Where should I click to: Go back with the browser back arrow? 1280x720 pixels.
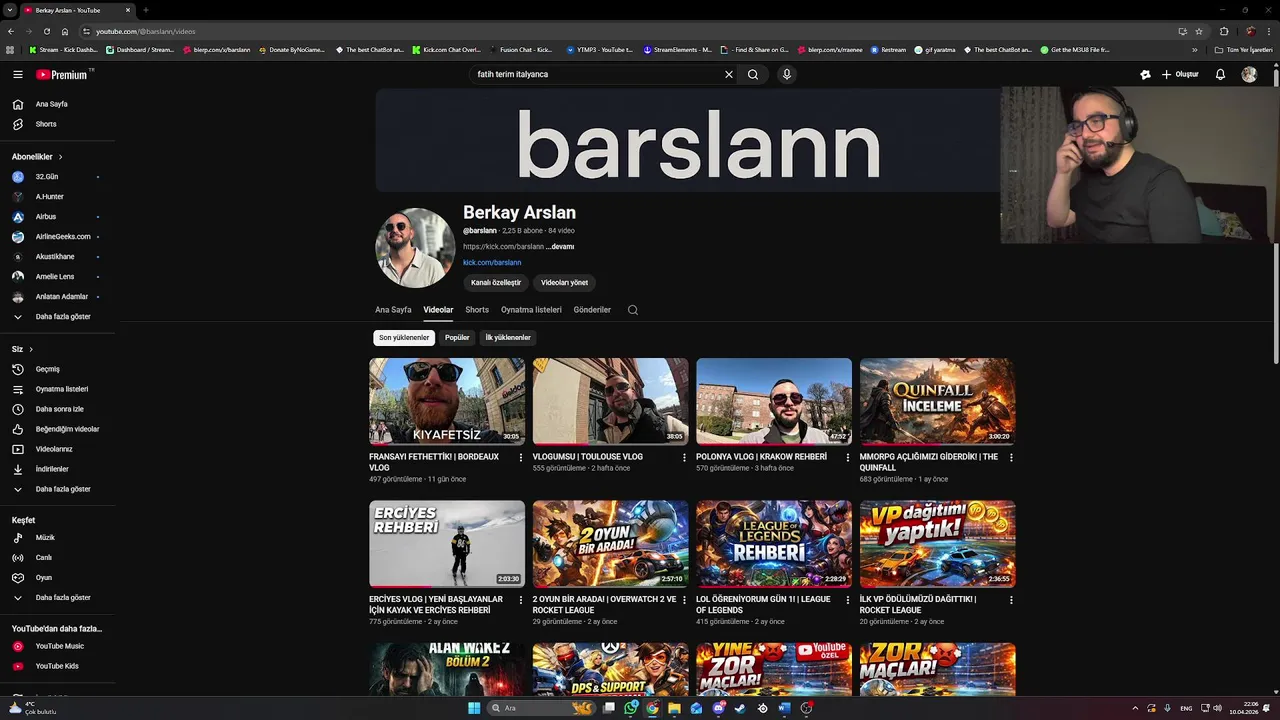coord(10,31)
